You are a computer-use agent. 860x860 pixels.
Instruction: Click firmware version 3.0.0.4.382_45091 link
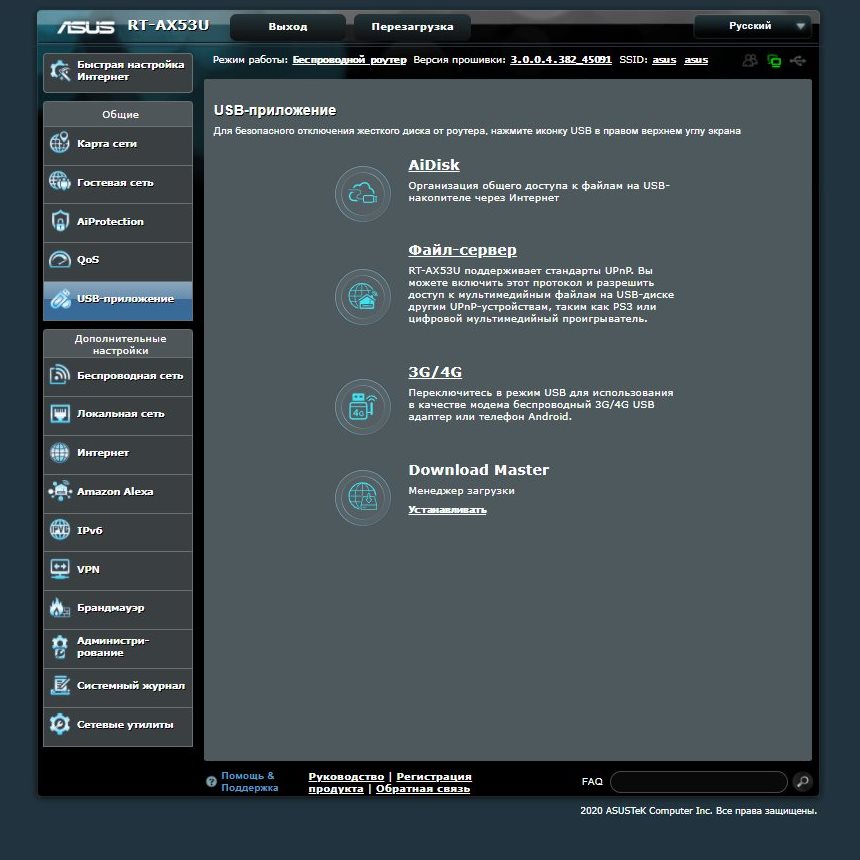tap(561, 60)
